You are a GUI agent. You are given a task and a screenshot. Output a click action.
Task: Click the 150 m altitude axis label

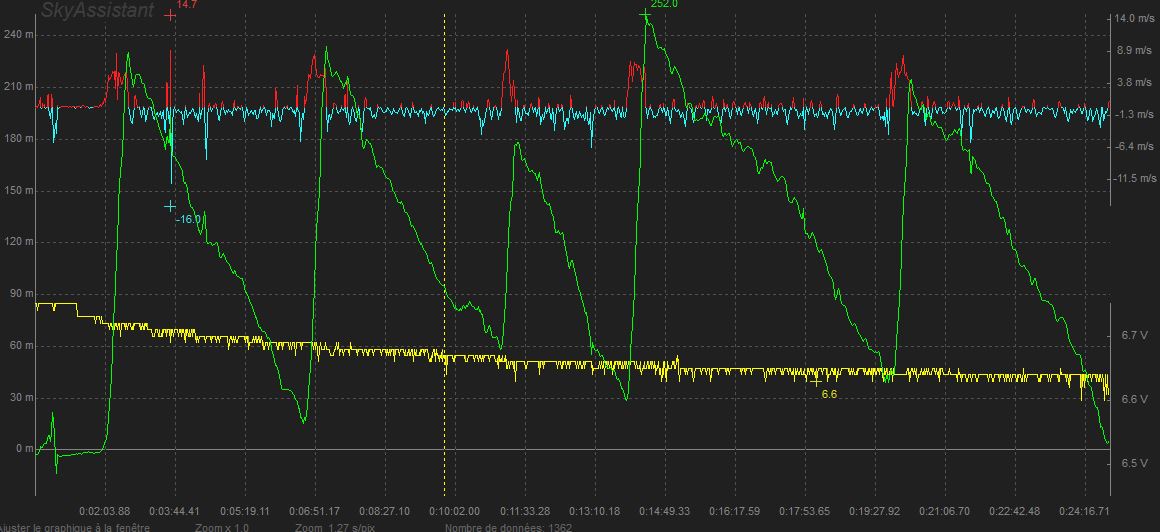click(x=18, y=190)
